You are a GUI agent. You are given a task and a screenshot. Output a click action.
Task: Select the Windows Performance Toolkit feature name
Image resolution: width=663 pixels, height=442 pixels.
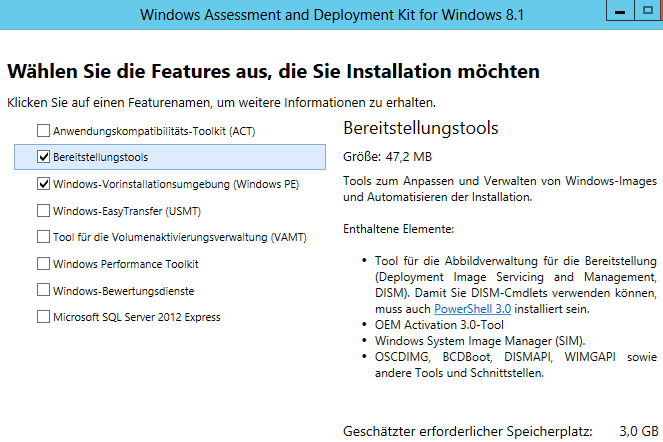pos(125,264)
